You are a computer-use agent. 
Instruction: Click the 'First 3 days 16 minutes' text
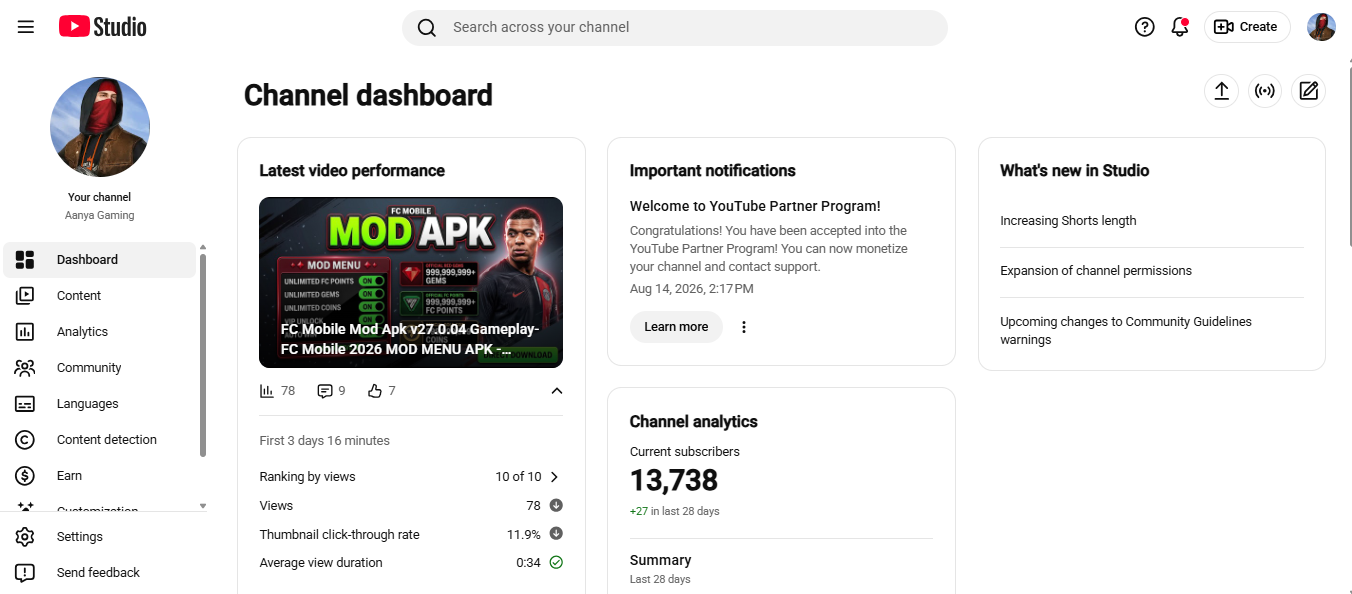point(325,441)
